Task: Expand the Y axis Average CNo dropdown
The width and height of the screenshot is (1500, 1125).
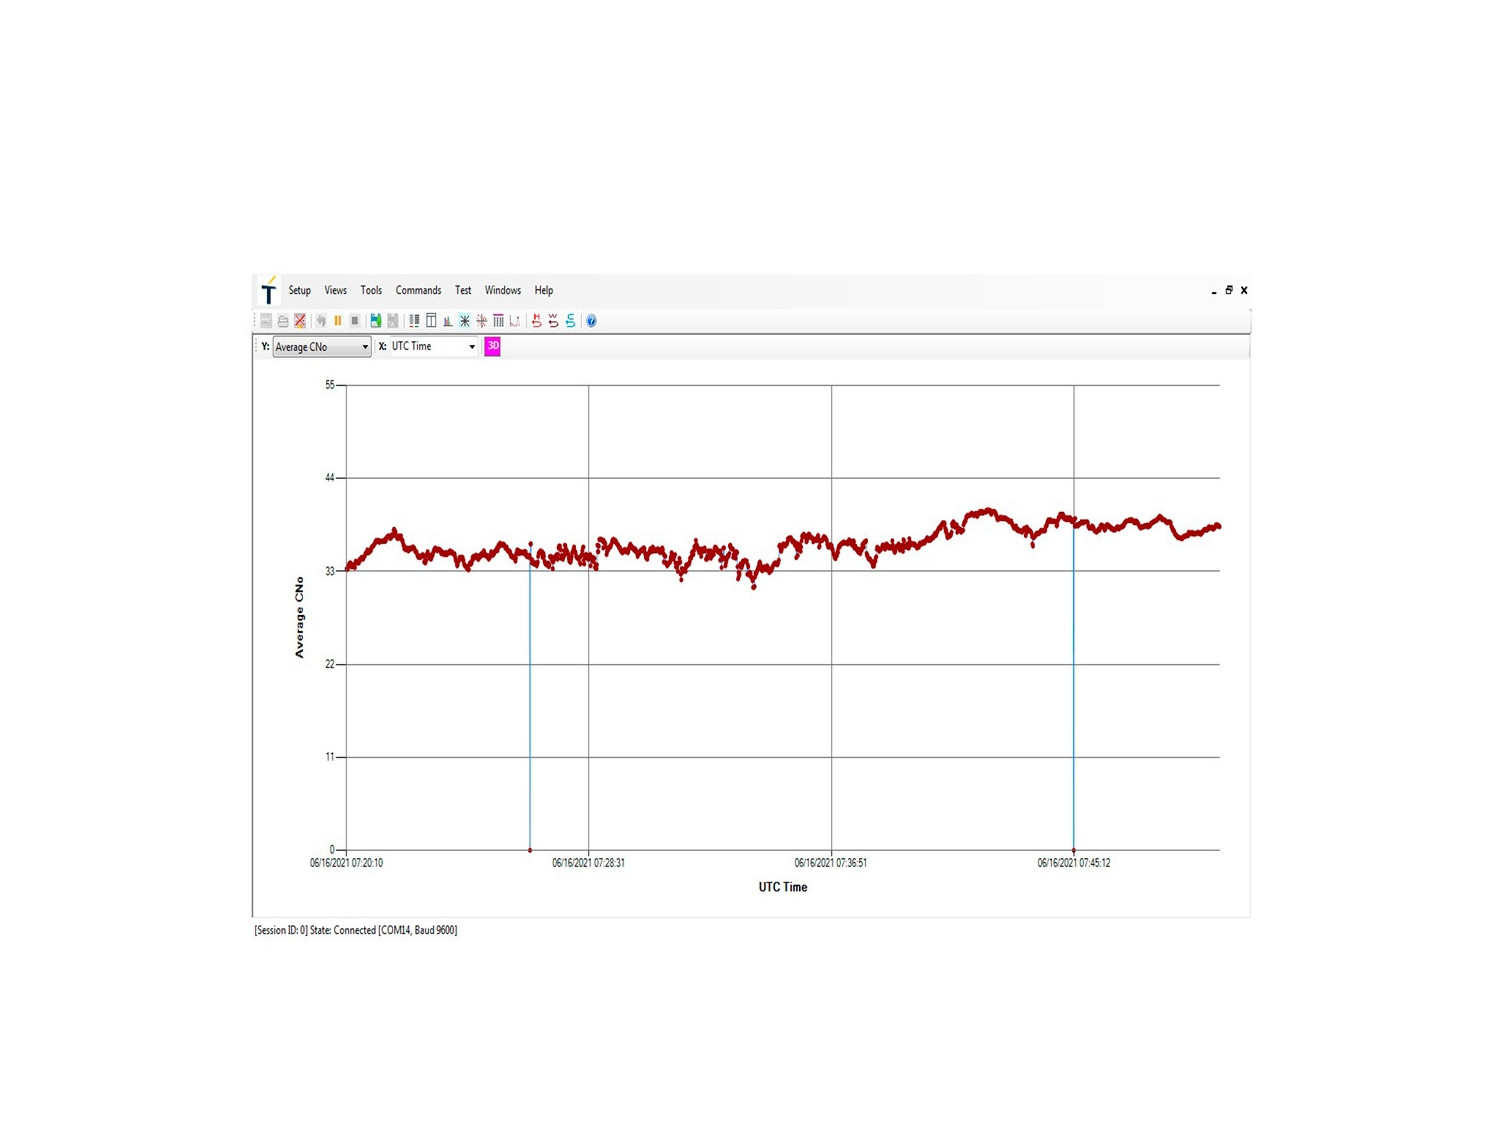Action: (x=365, y=347)
